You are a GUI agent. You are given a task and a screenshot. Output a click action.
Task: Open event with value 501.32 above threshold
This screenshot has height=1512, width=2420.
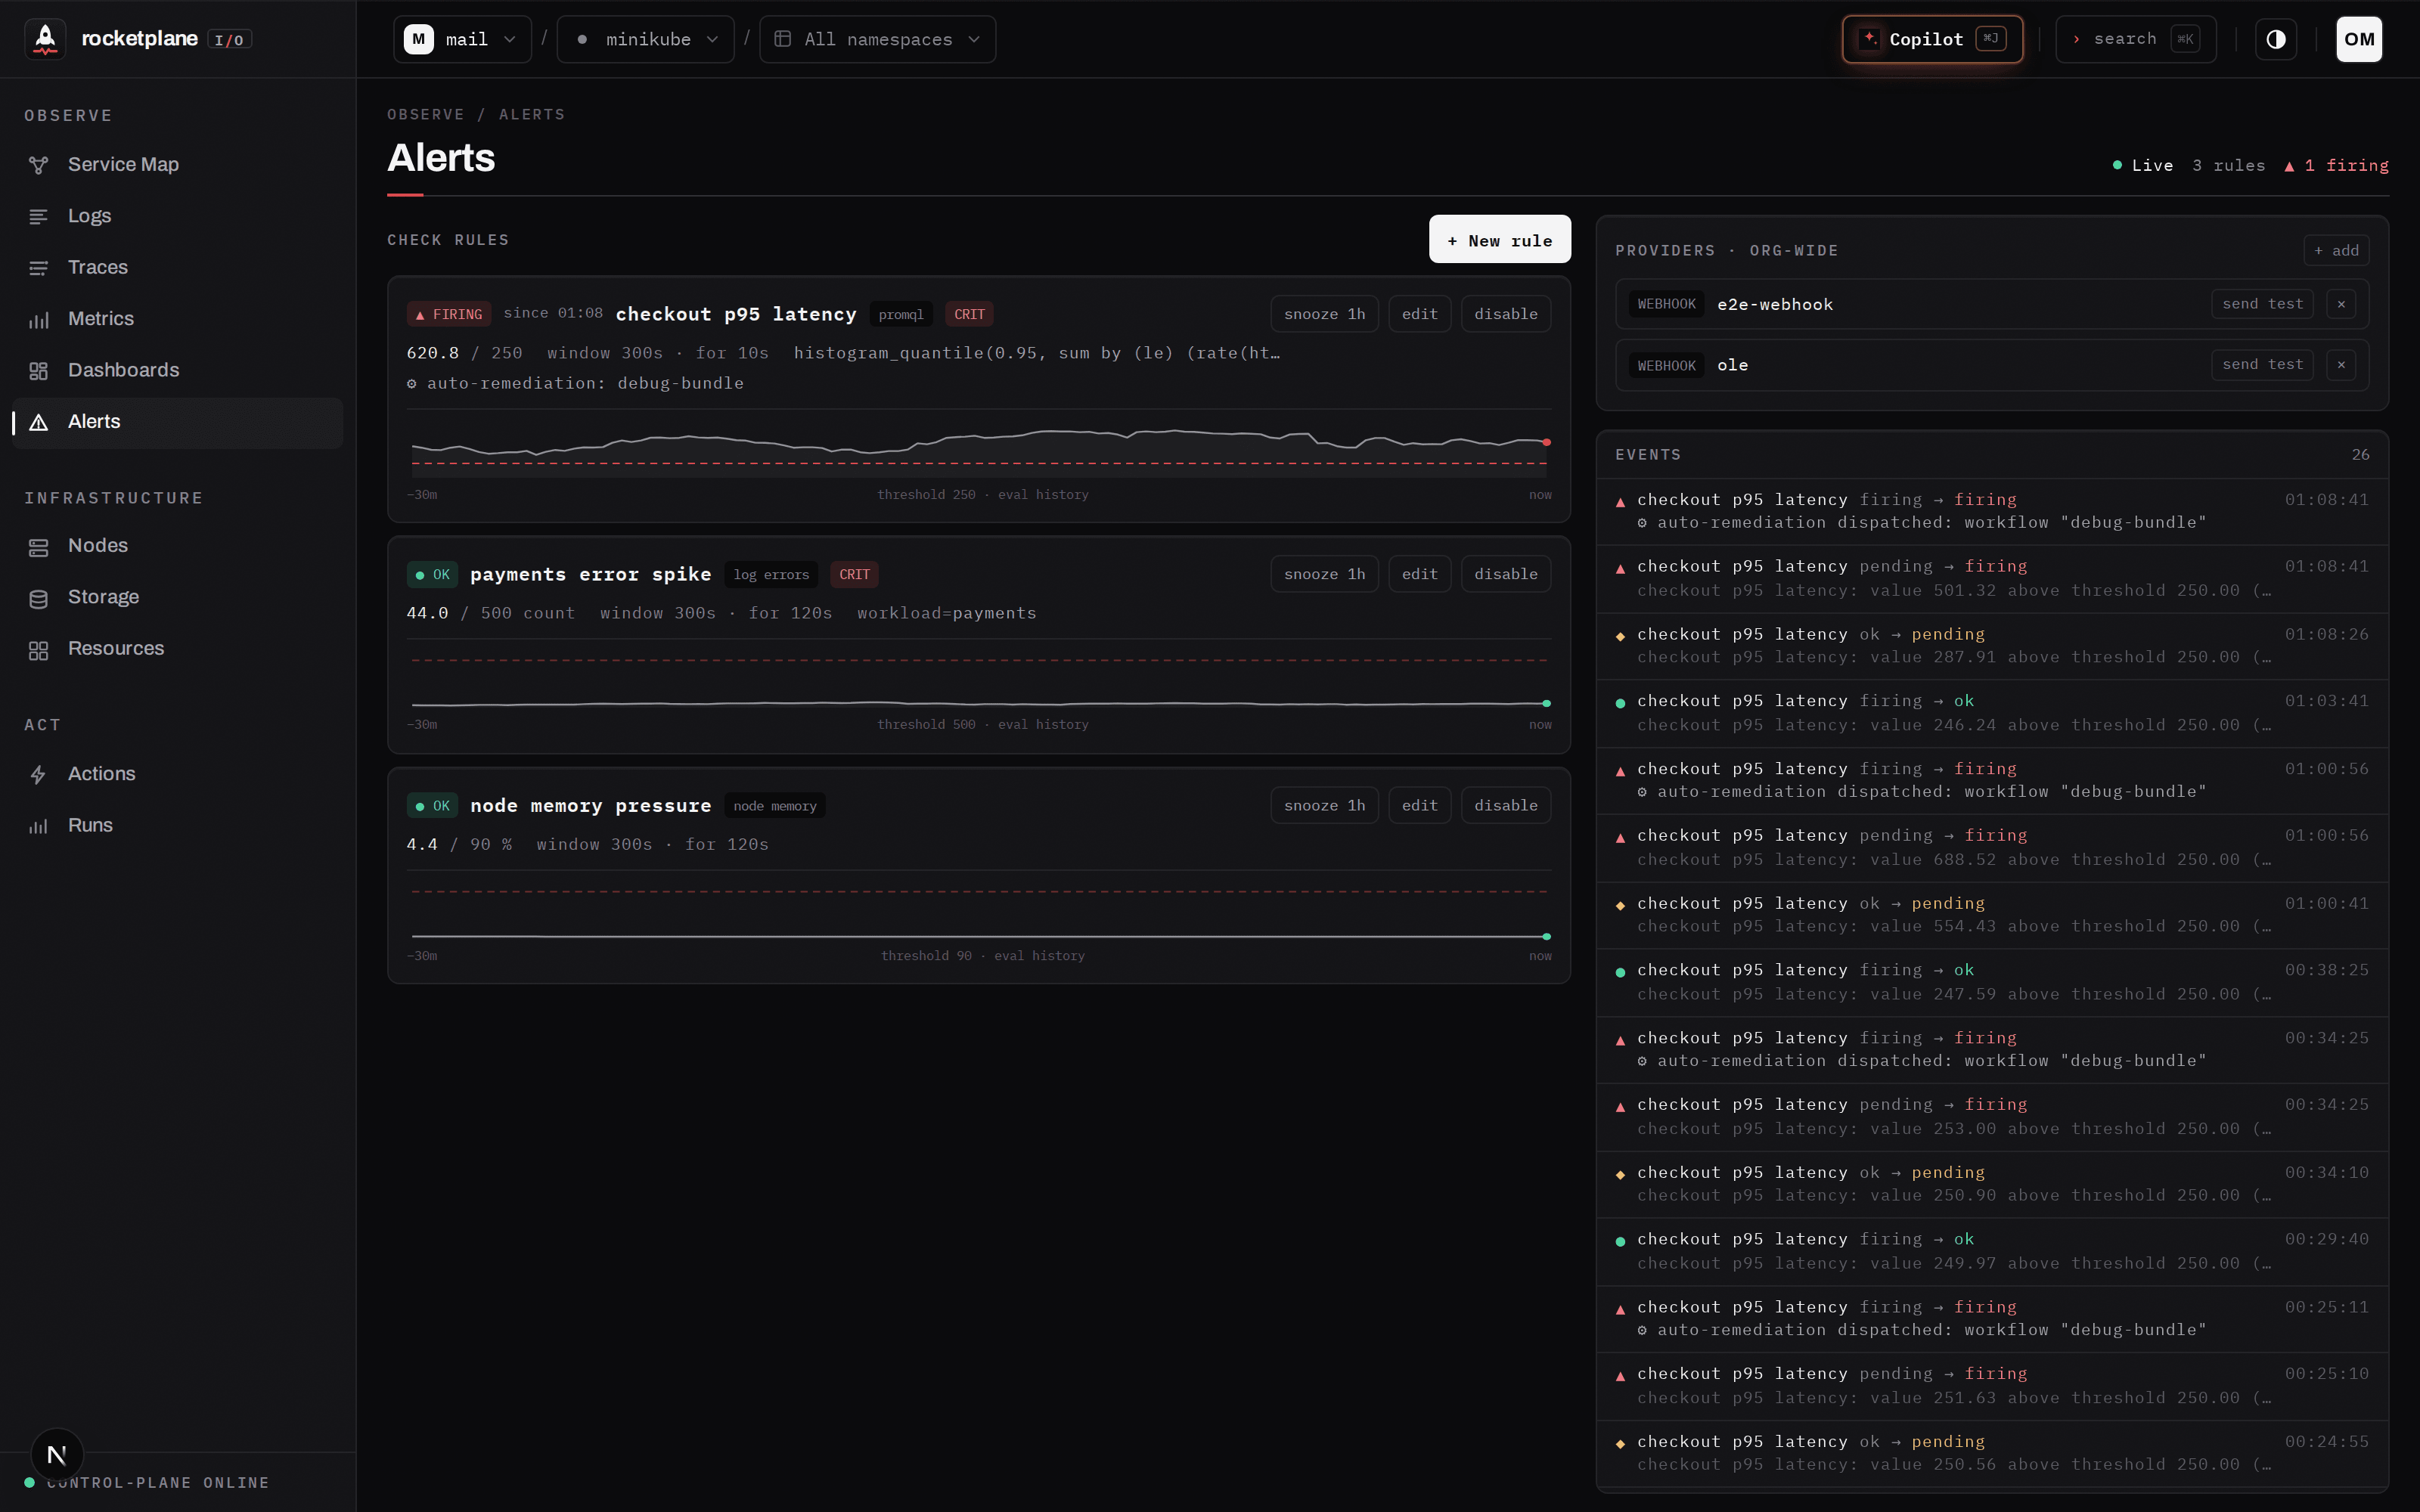coord(1992,578)
